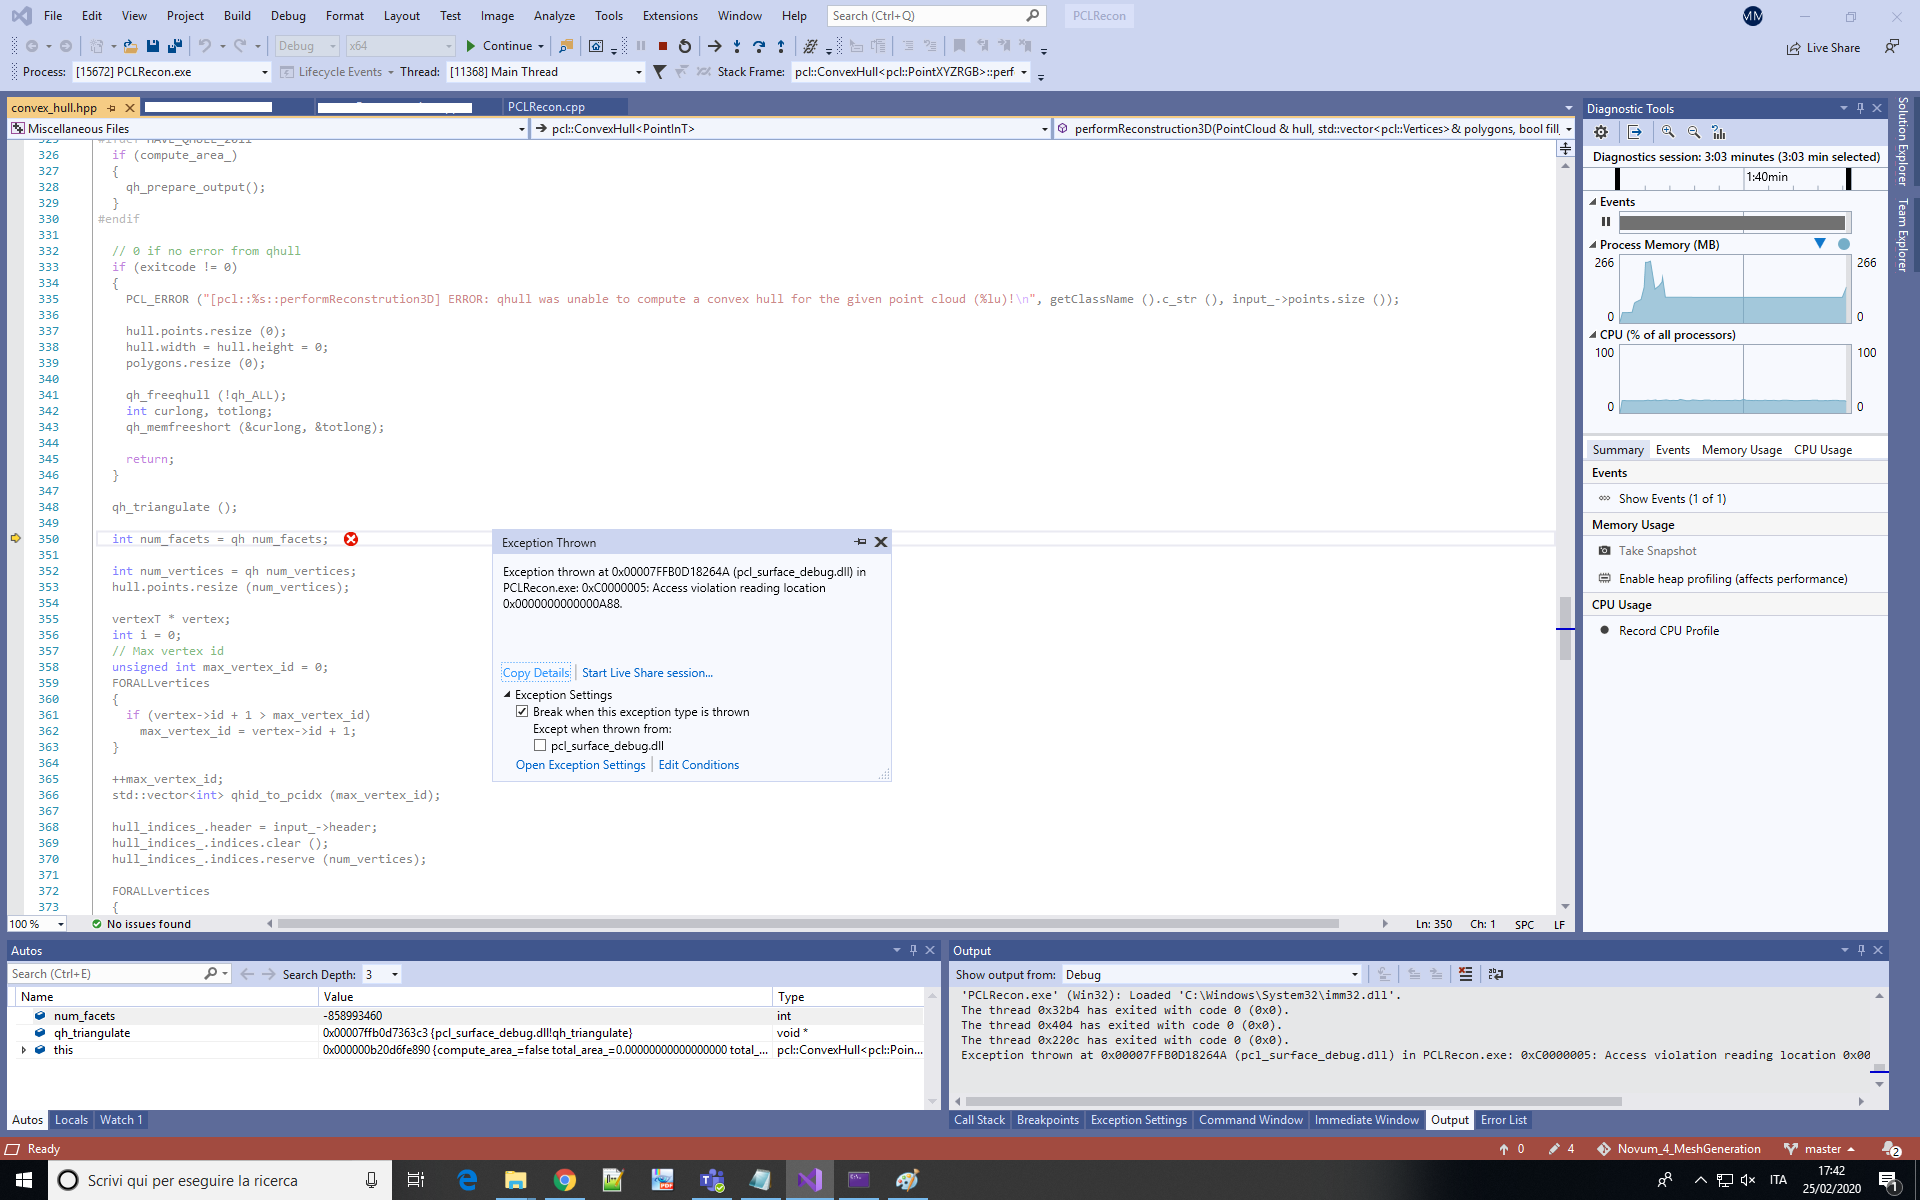Image resolution: width=1920 pixels, height=1201 pixels.
Task: Pin the Exception Thrown popup
Action: 860,542
